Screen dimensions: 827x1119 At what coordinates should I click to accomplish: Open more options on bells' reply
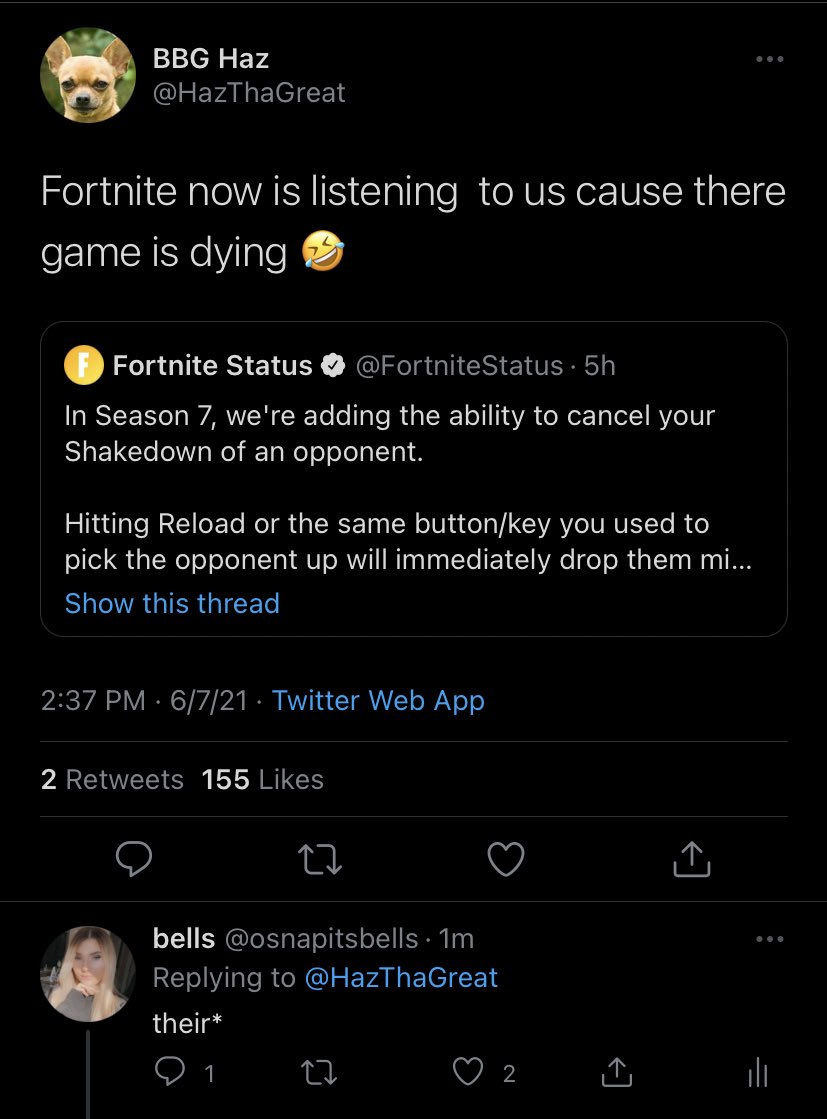[769, 939]
